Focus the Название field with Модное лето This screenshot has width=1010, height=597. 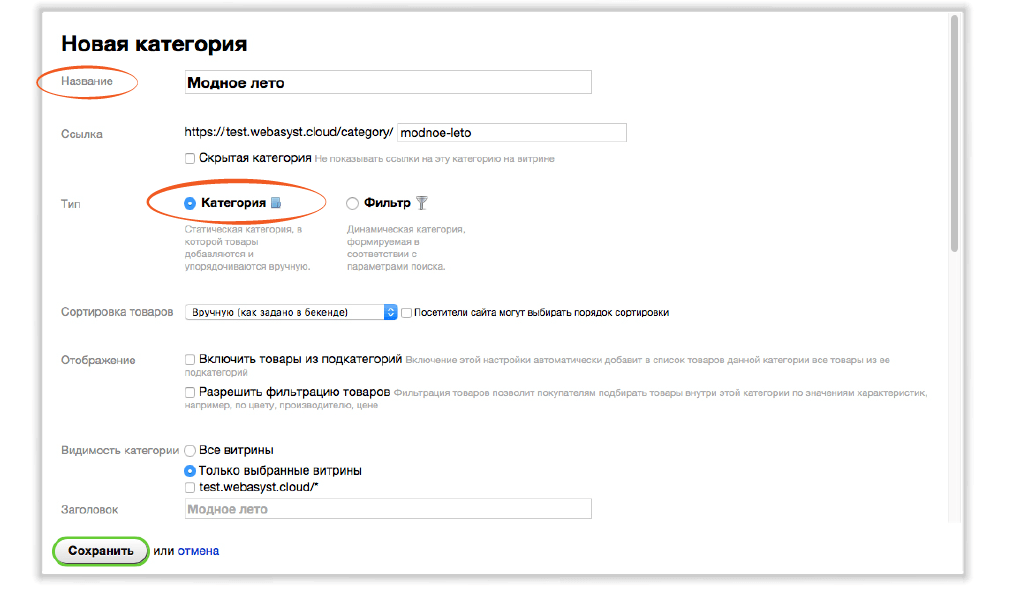388,82
